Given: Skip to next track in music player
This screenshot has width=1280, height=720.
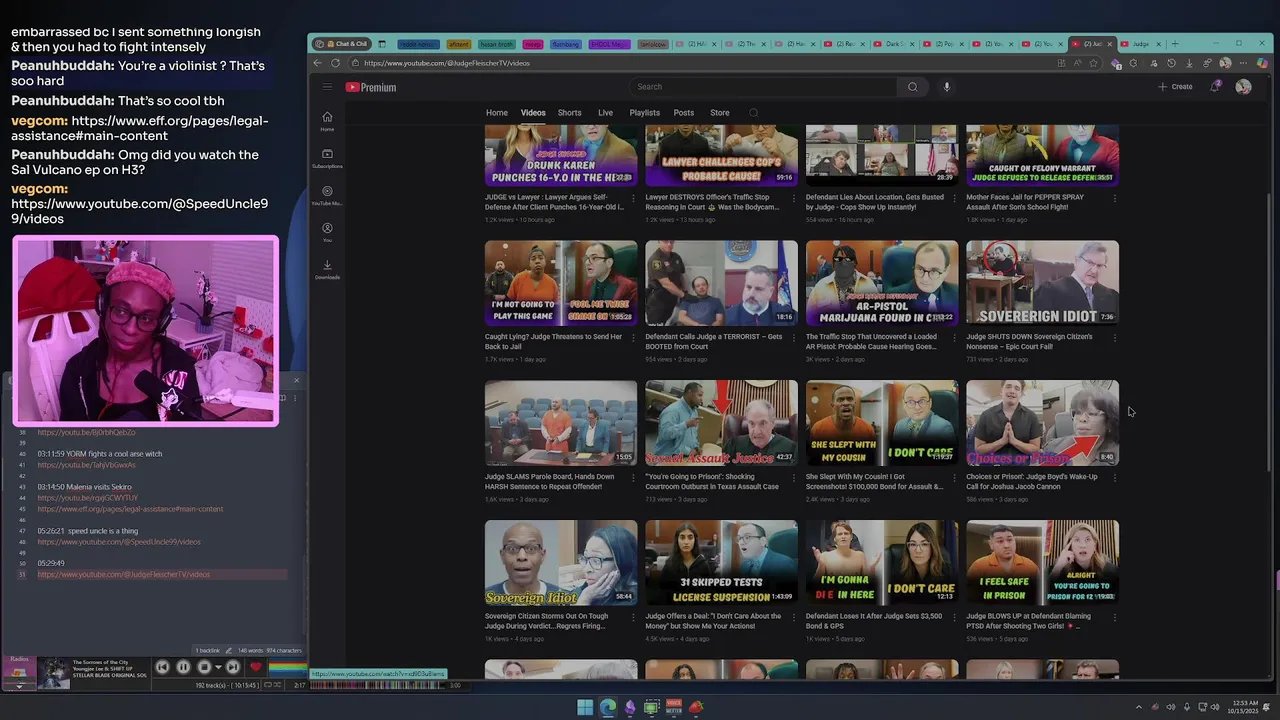Looking at the screenshot, I should [232, 667].
